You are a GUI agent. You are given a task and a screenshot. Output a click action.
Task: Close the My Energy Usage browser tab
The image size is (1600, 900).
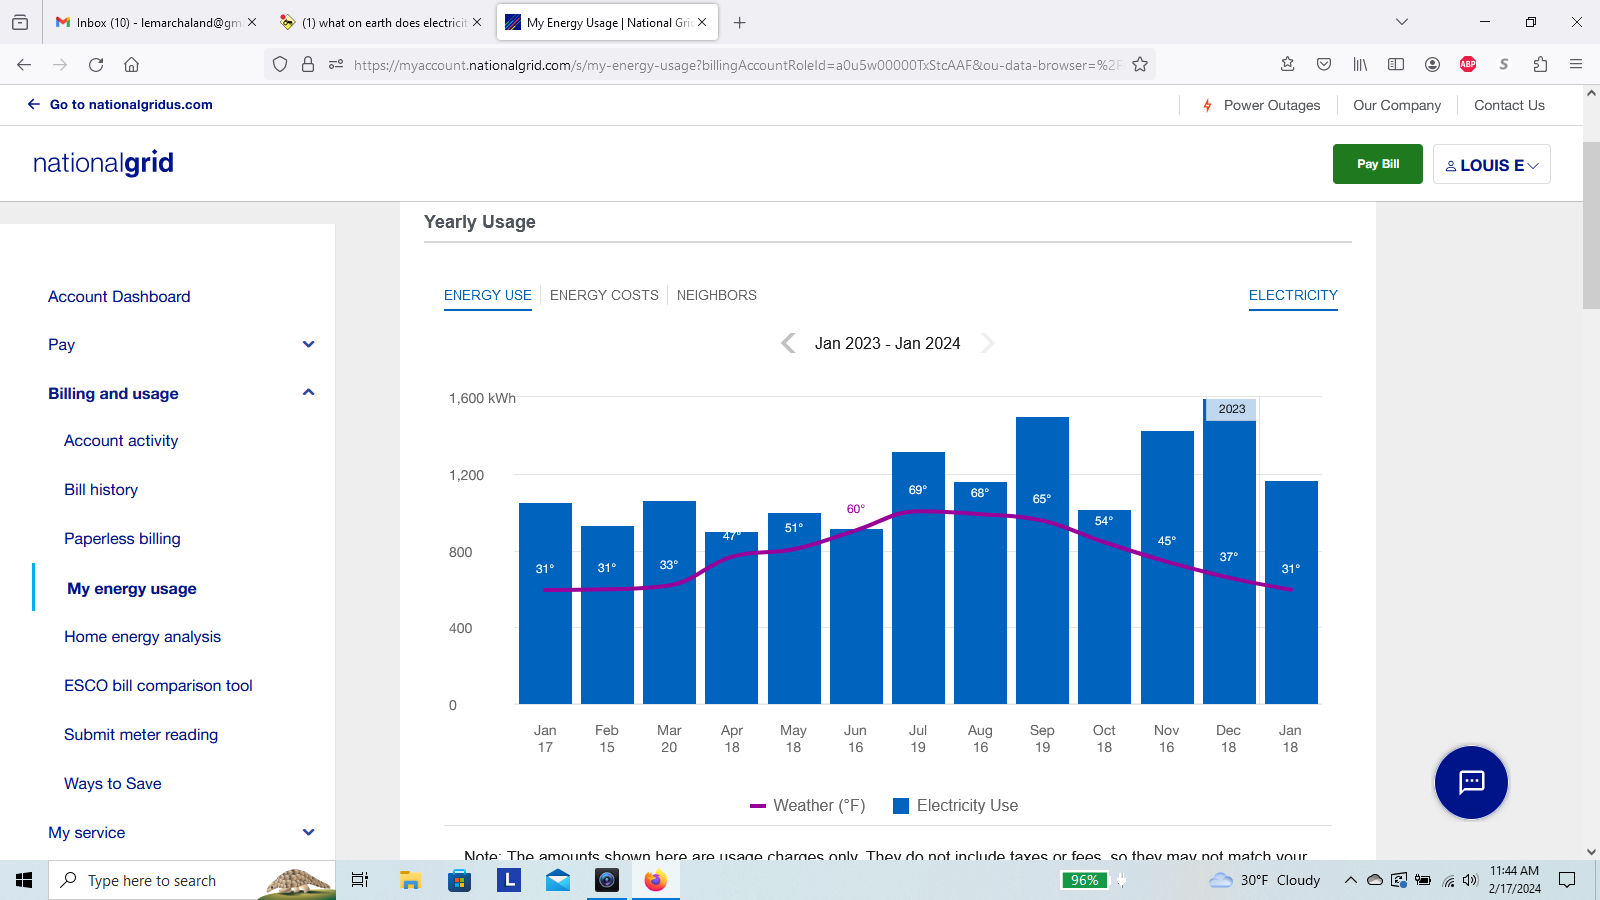(702, 22)
